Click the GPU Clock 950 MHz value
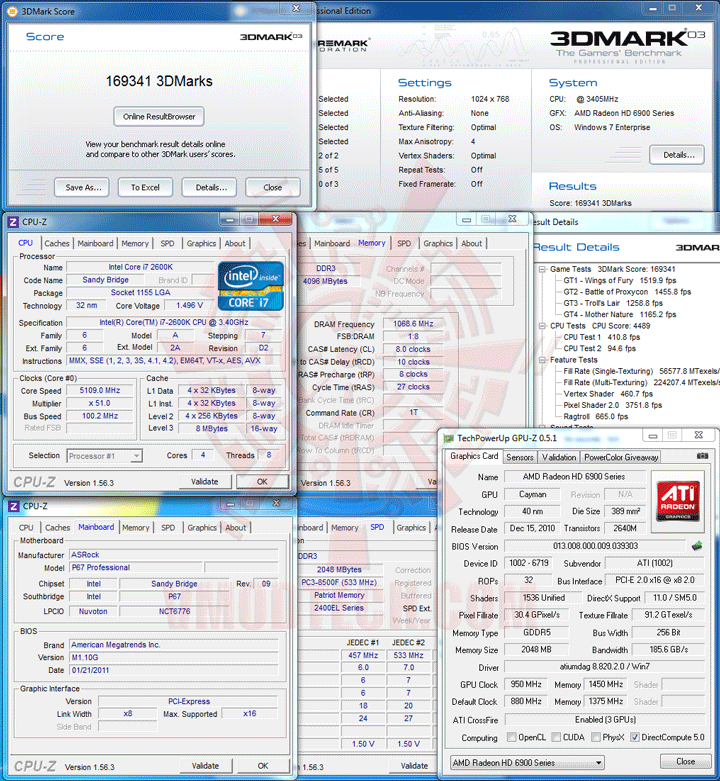 coord(526,684)
